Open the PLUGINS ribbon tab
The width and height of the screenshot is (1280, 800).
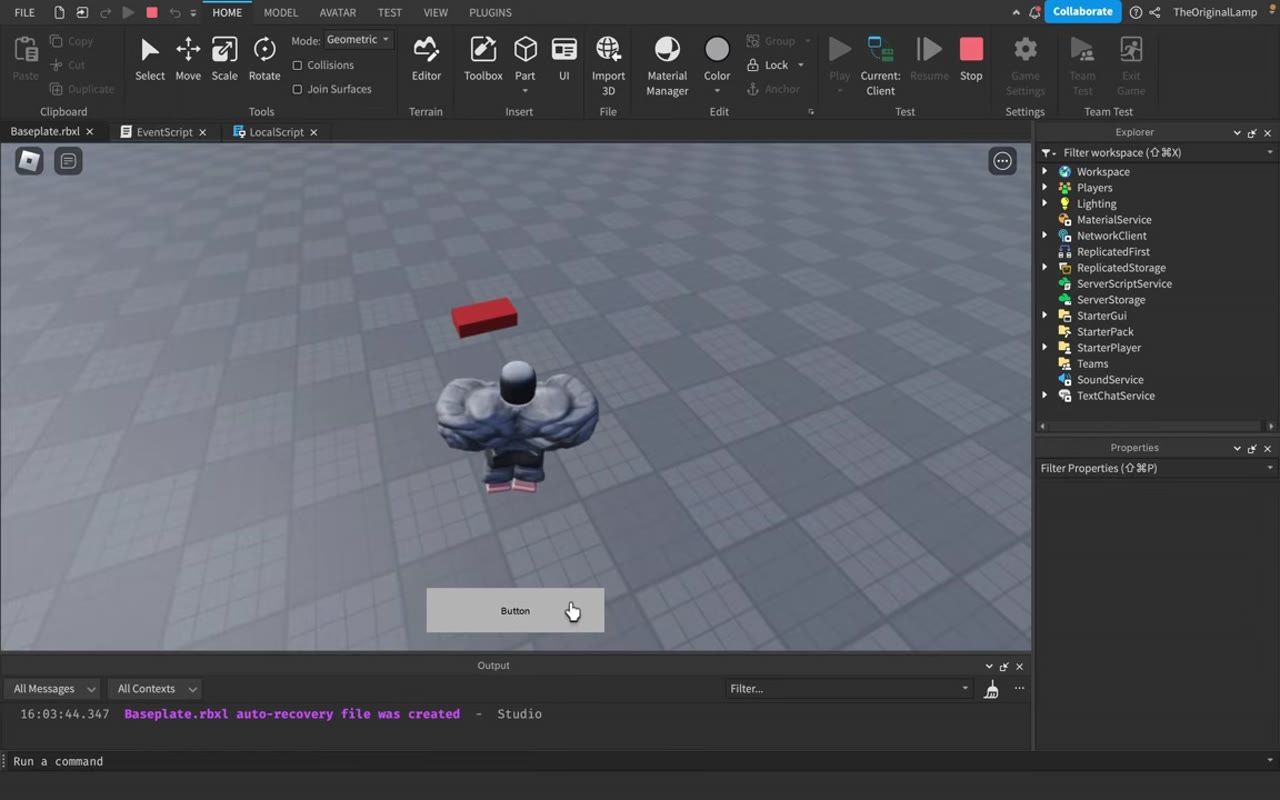pos(490,12)
